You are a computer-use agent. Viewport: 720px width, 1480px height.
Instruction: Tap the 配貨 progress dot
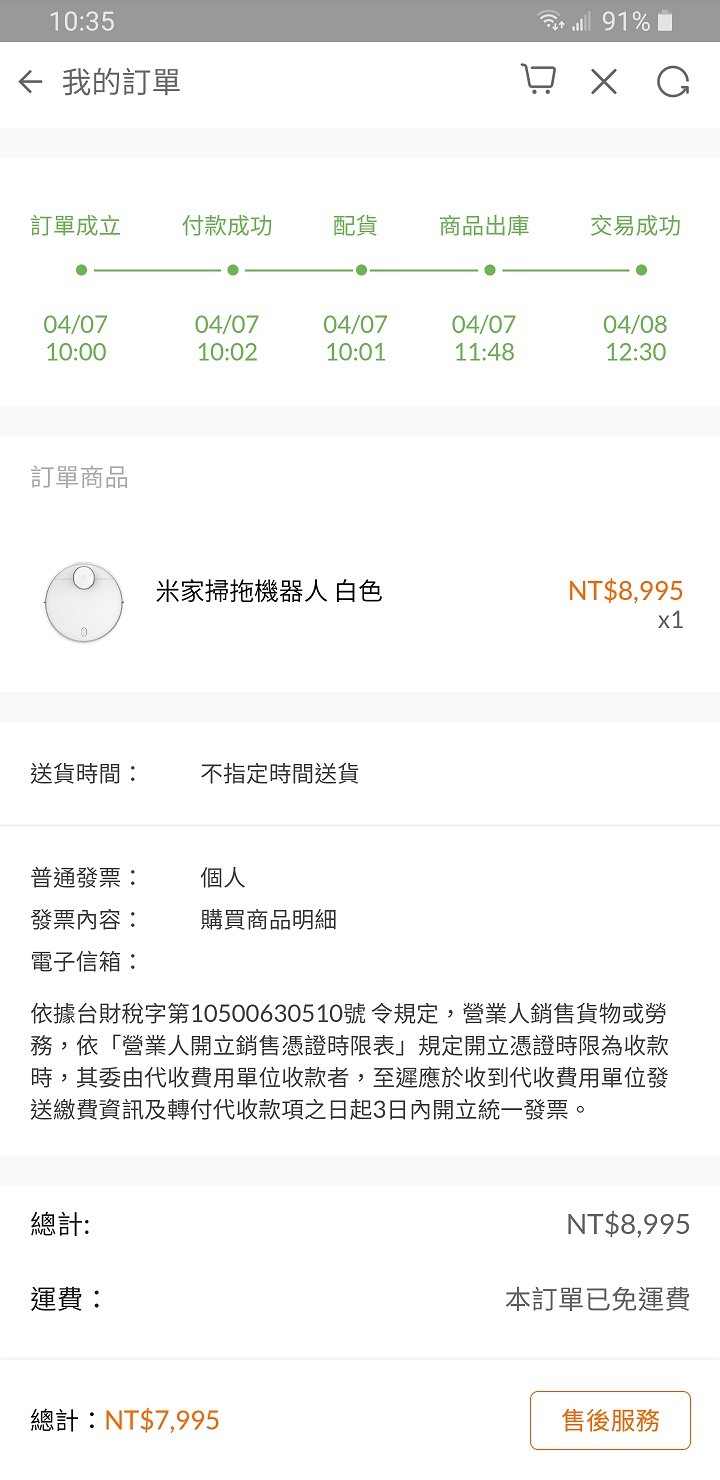pyautogui.click(x=361, y=270)
